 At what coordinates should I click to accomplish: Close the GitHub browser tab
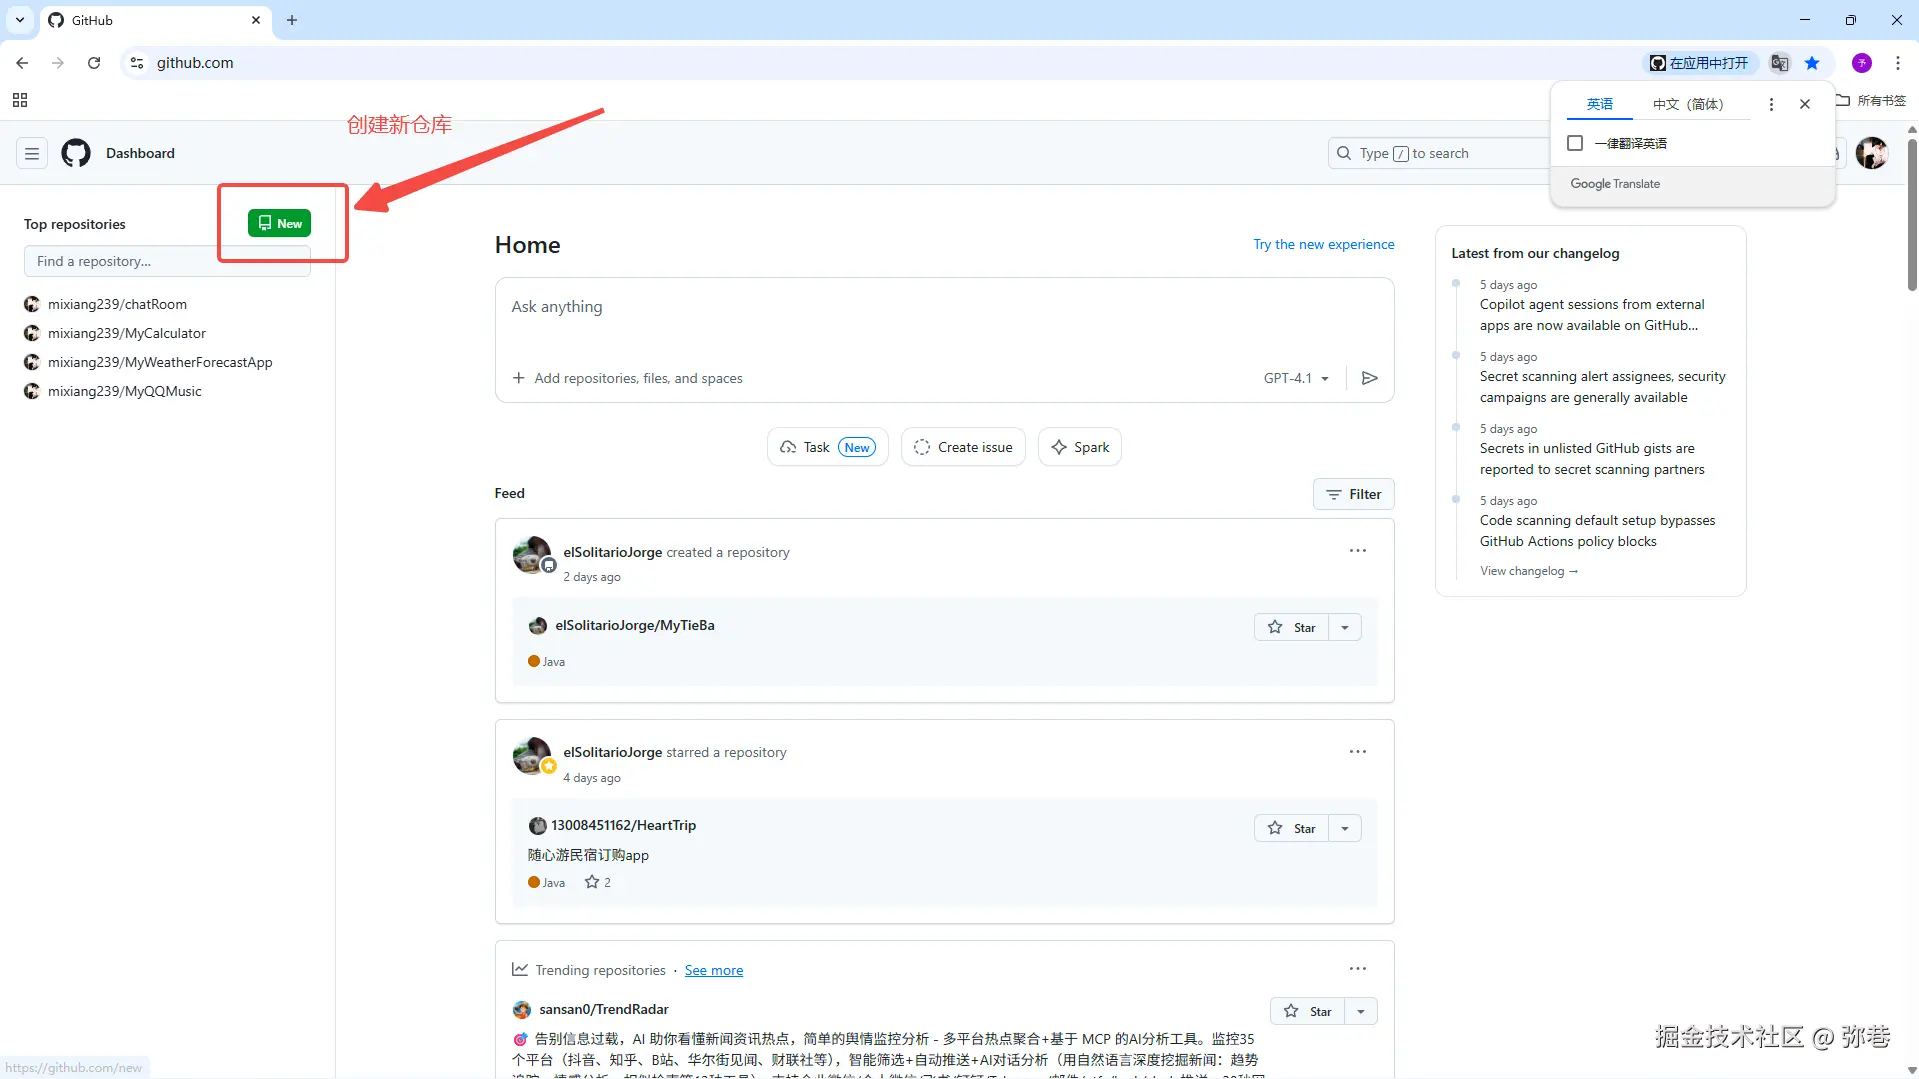click(256, 20)
